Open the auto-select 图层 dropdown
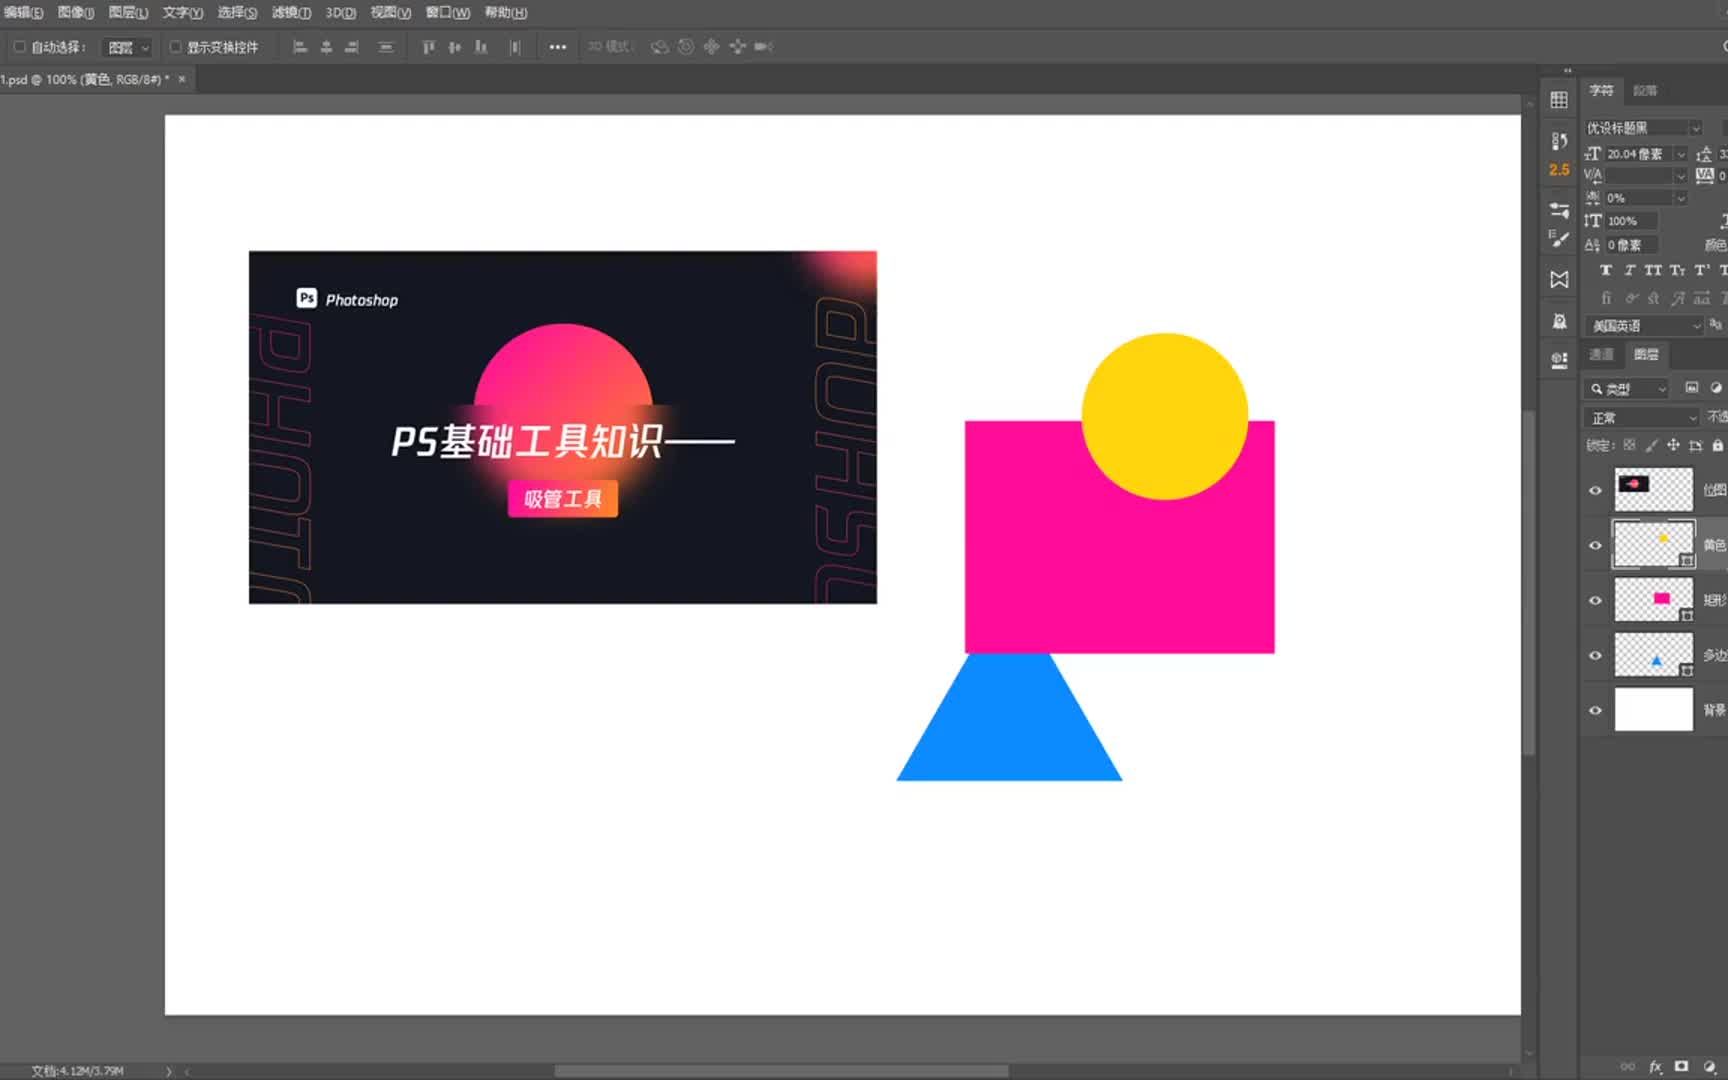 (128, 47)
